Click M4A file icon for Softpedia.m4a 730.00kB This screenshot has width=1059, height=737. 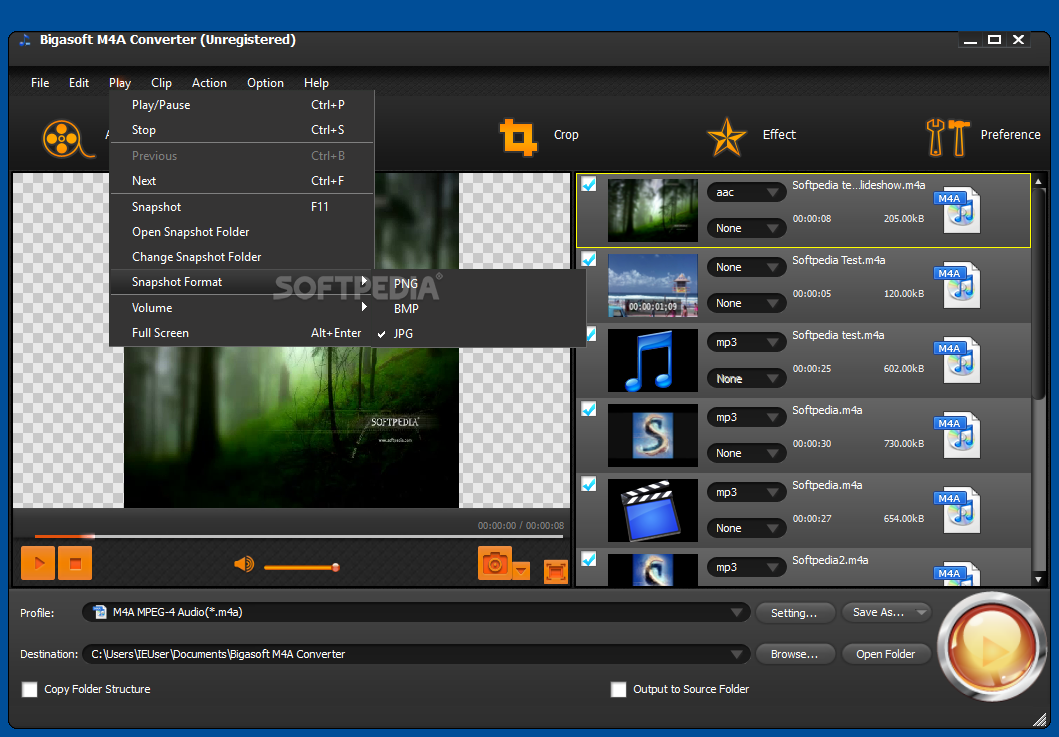coord(958,435)
